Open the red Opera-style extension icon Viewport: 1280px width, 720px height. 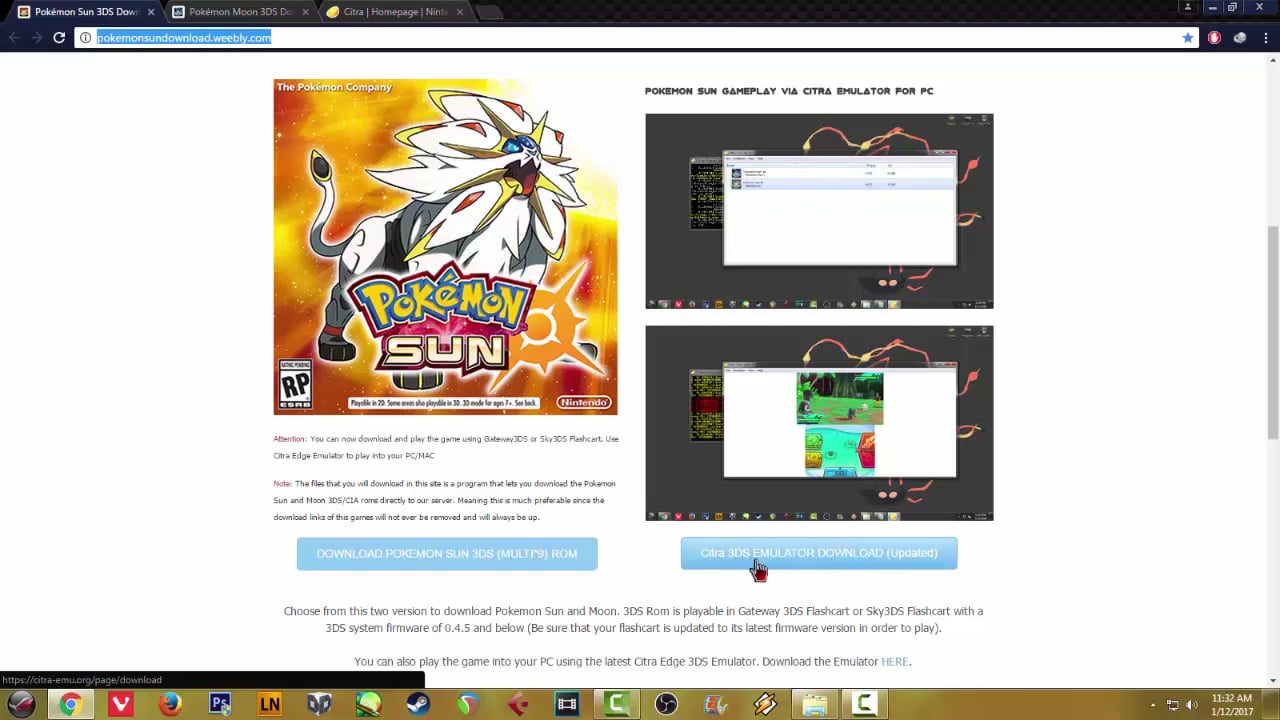1214,37
